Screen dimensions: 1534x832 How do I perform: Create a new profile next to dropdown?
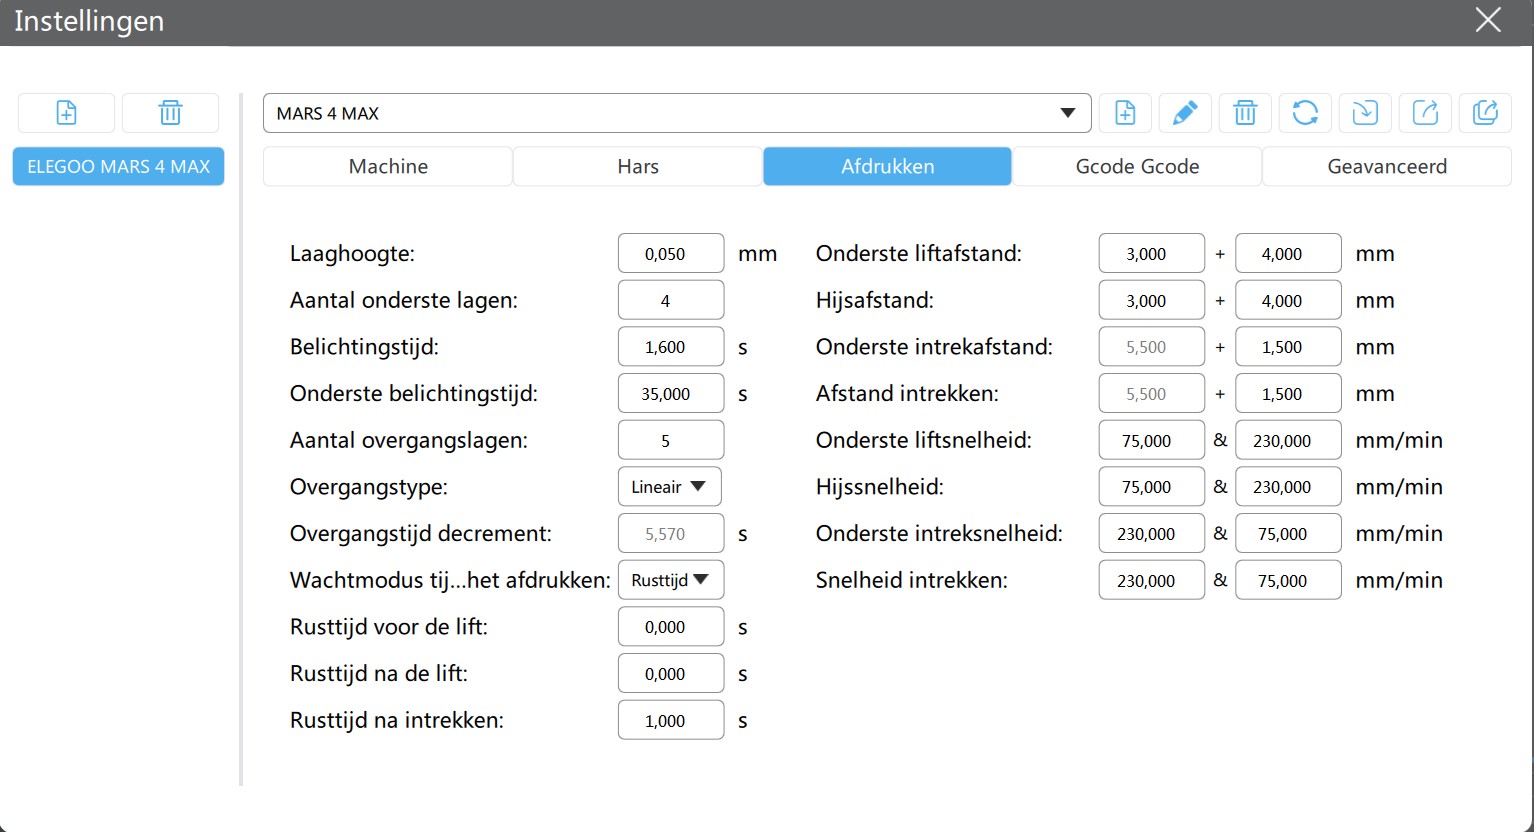[1125, 113]
